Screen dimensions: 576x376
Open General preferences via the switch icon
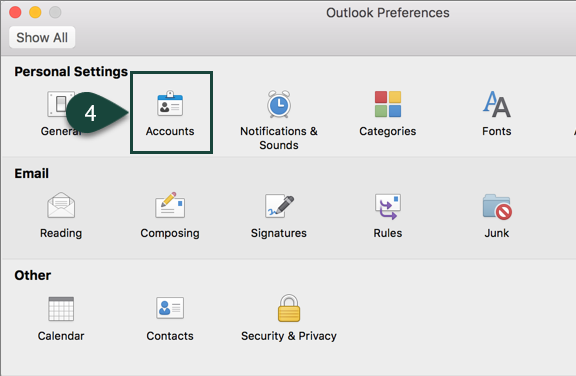coord(59,104)
